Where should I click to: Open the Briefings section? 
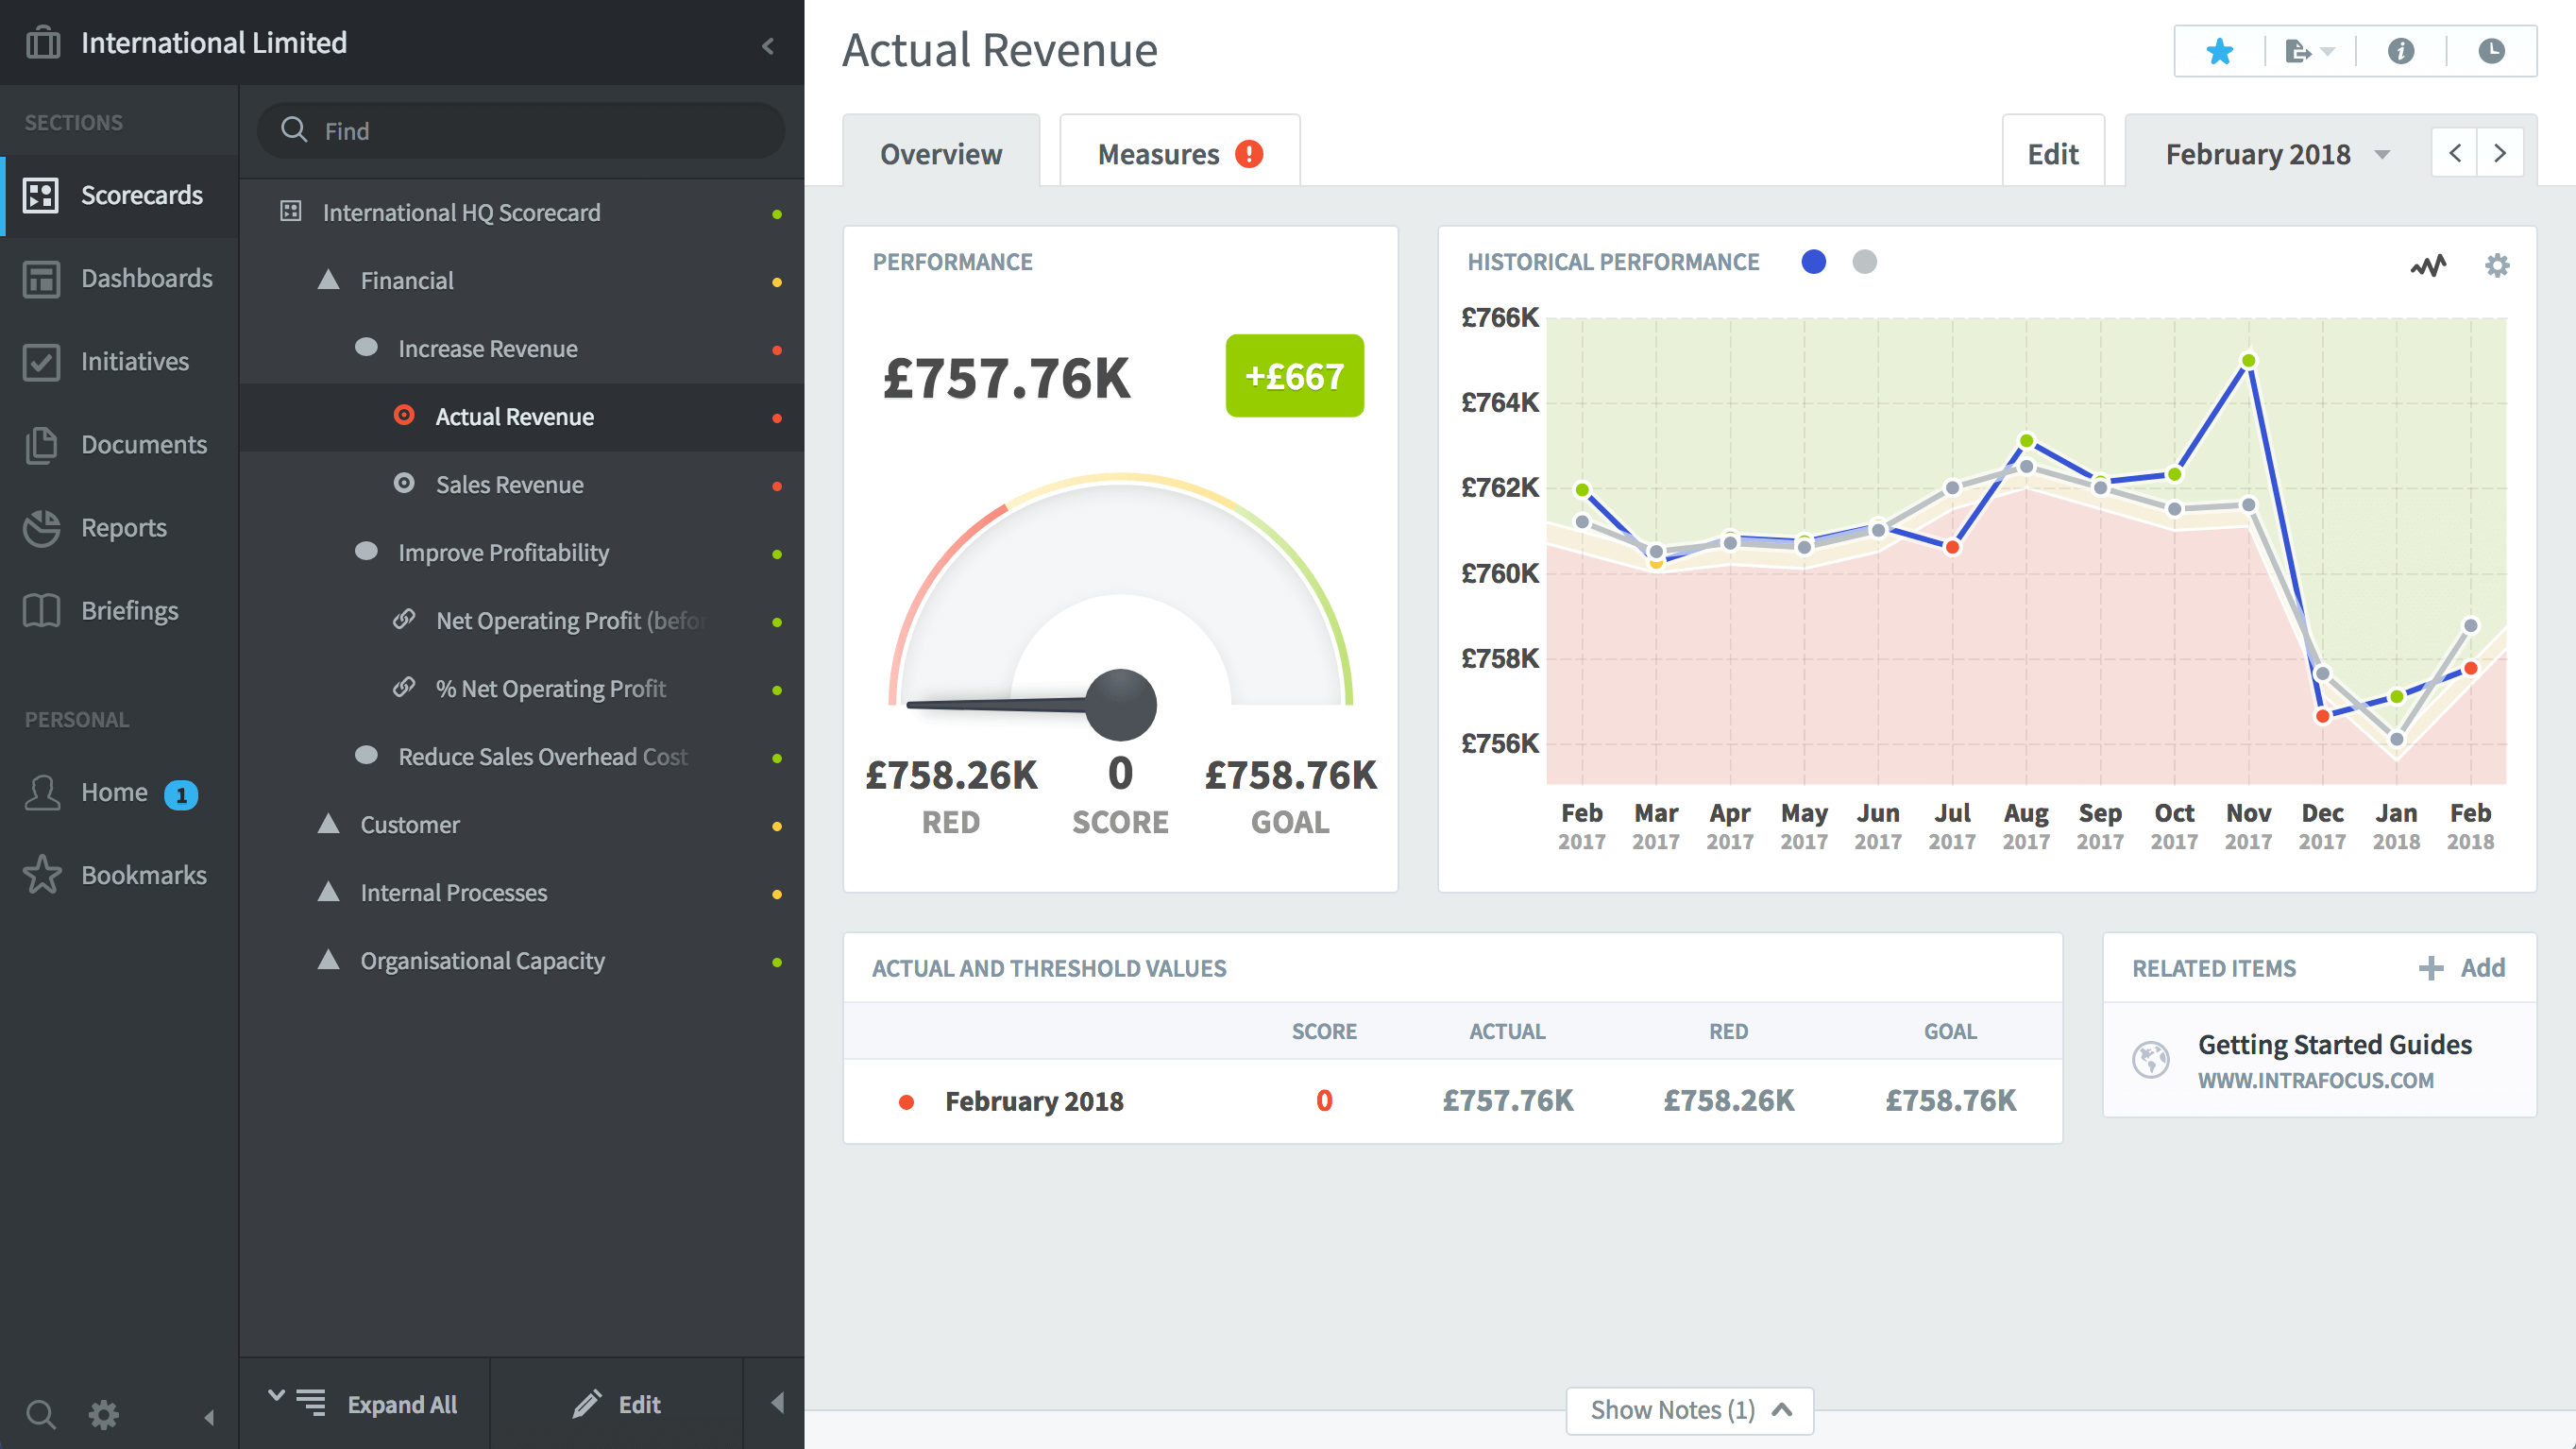[x=129, y=610]
